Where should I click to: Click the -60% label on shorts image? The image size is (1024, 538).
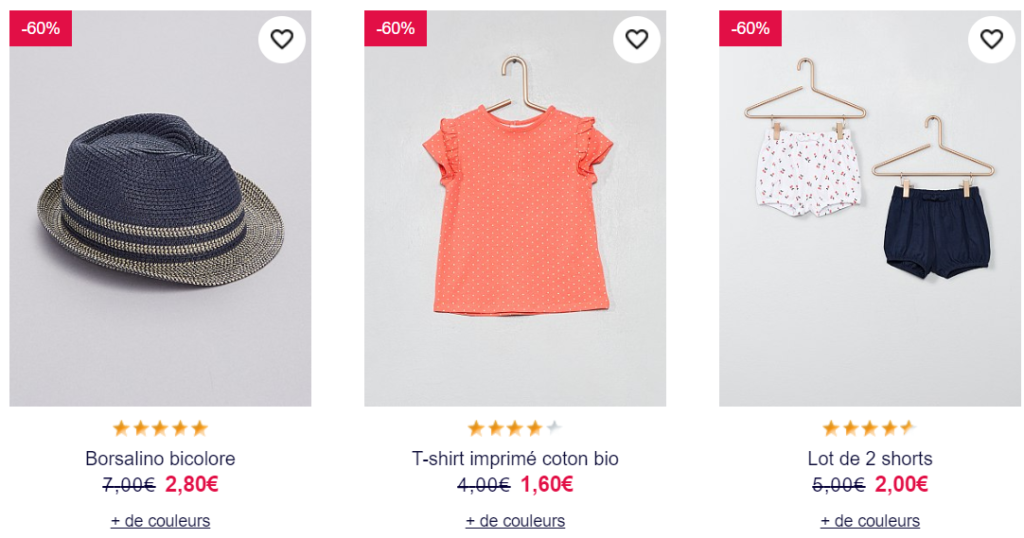point(750,28)
